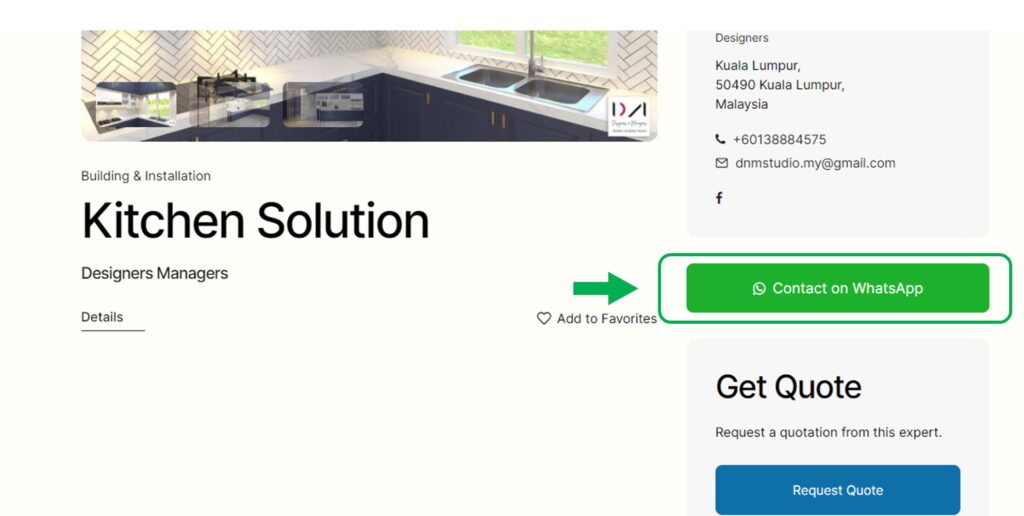The height and width of the screenshot is (516, 1024).
Task: Click the envelope email icon
Action: 722,163
